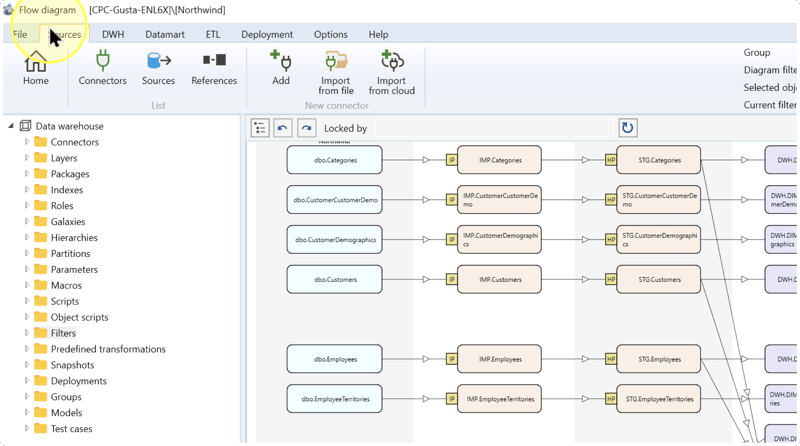Switch to the Deployment ribbon tab

coord(267,34)
